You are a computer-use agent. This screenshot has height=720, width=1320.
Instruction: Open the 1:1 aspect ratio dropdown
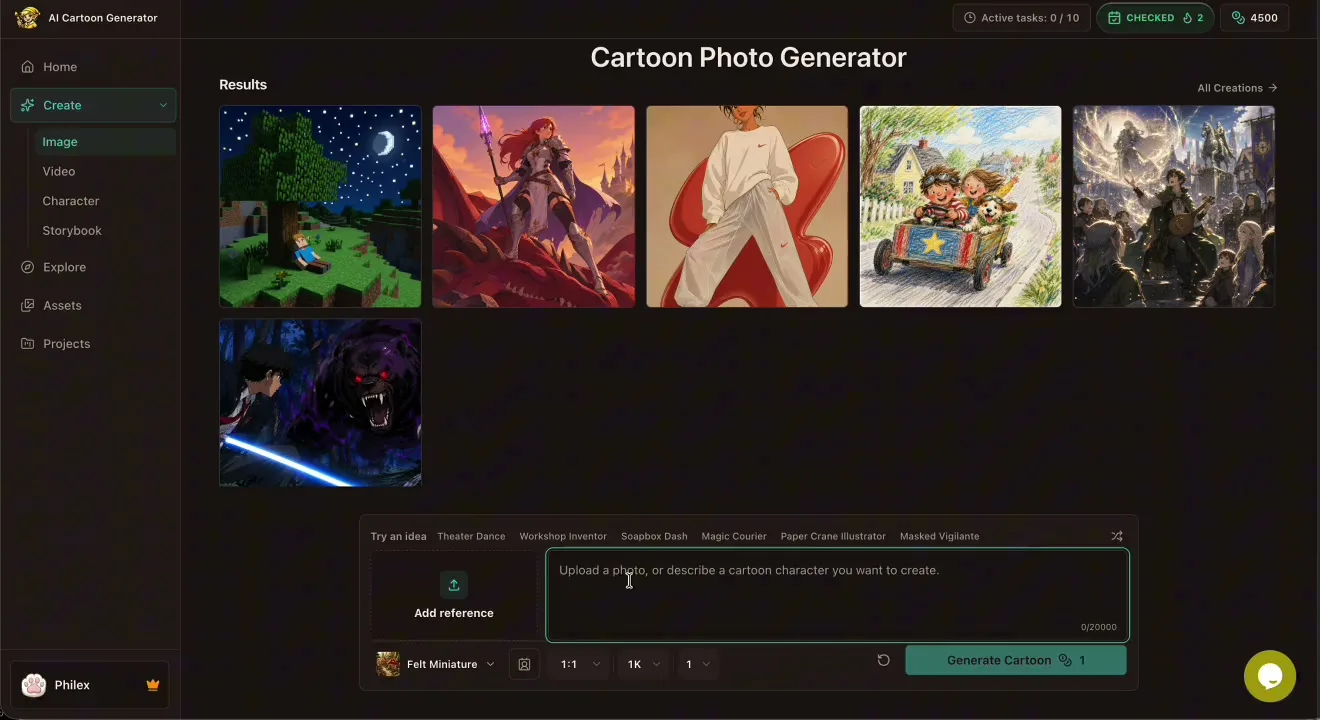580,664
